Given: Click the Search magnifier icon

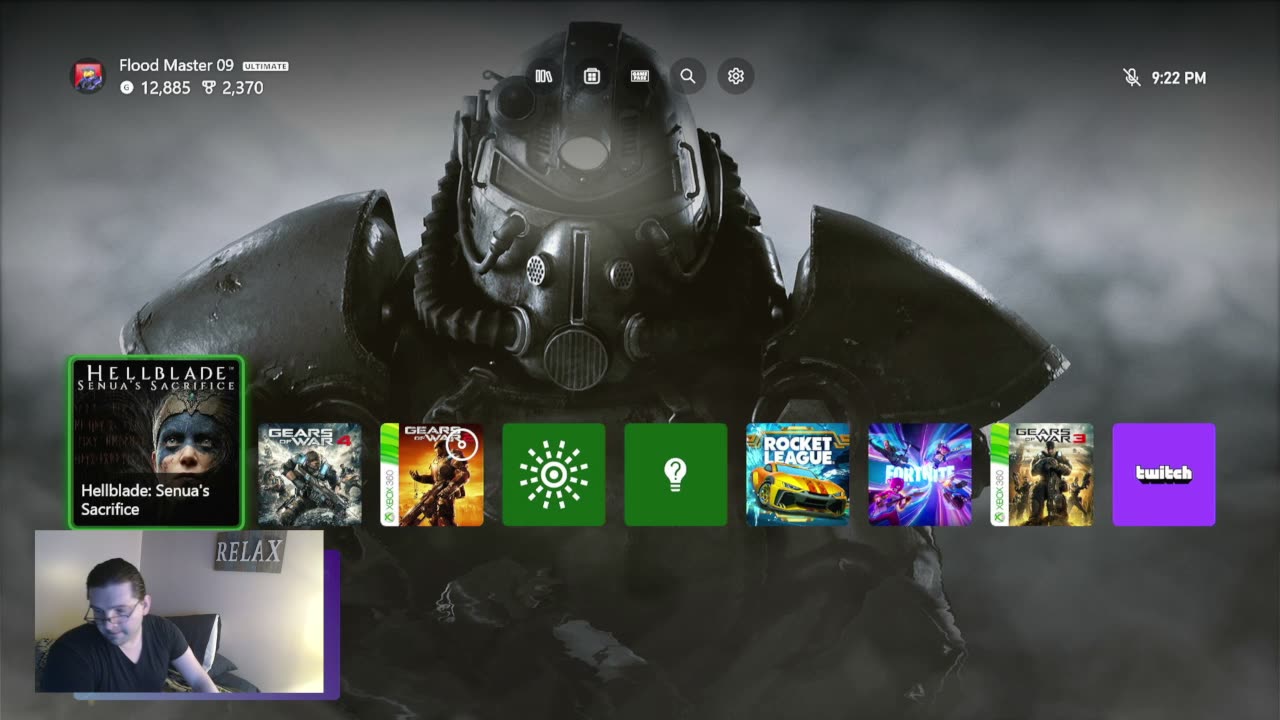Looking at the screenshot, I should coord(688,76).
